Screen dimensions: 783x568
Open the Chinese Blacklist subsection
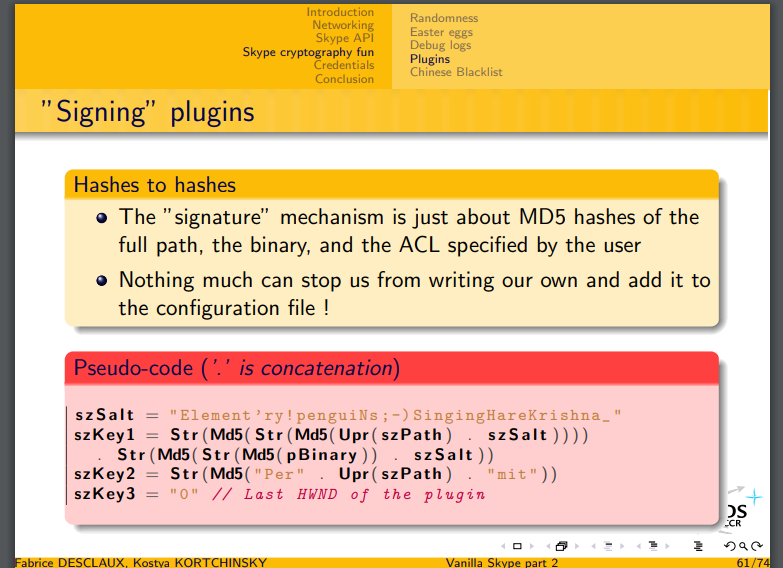click(x=456, y=72)
